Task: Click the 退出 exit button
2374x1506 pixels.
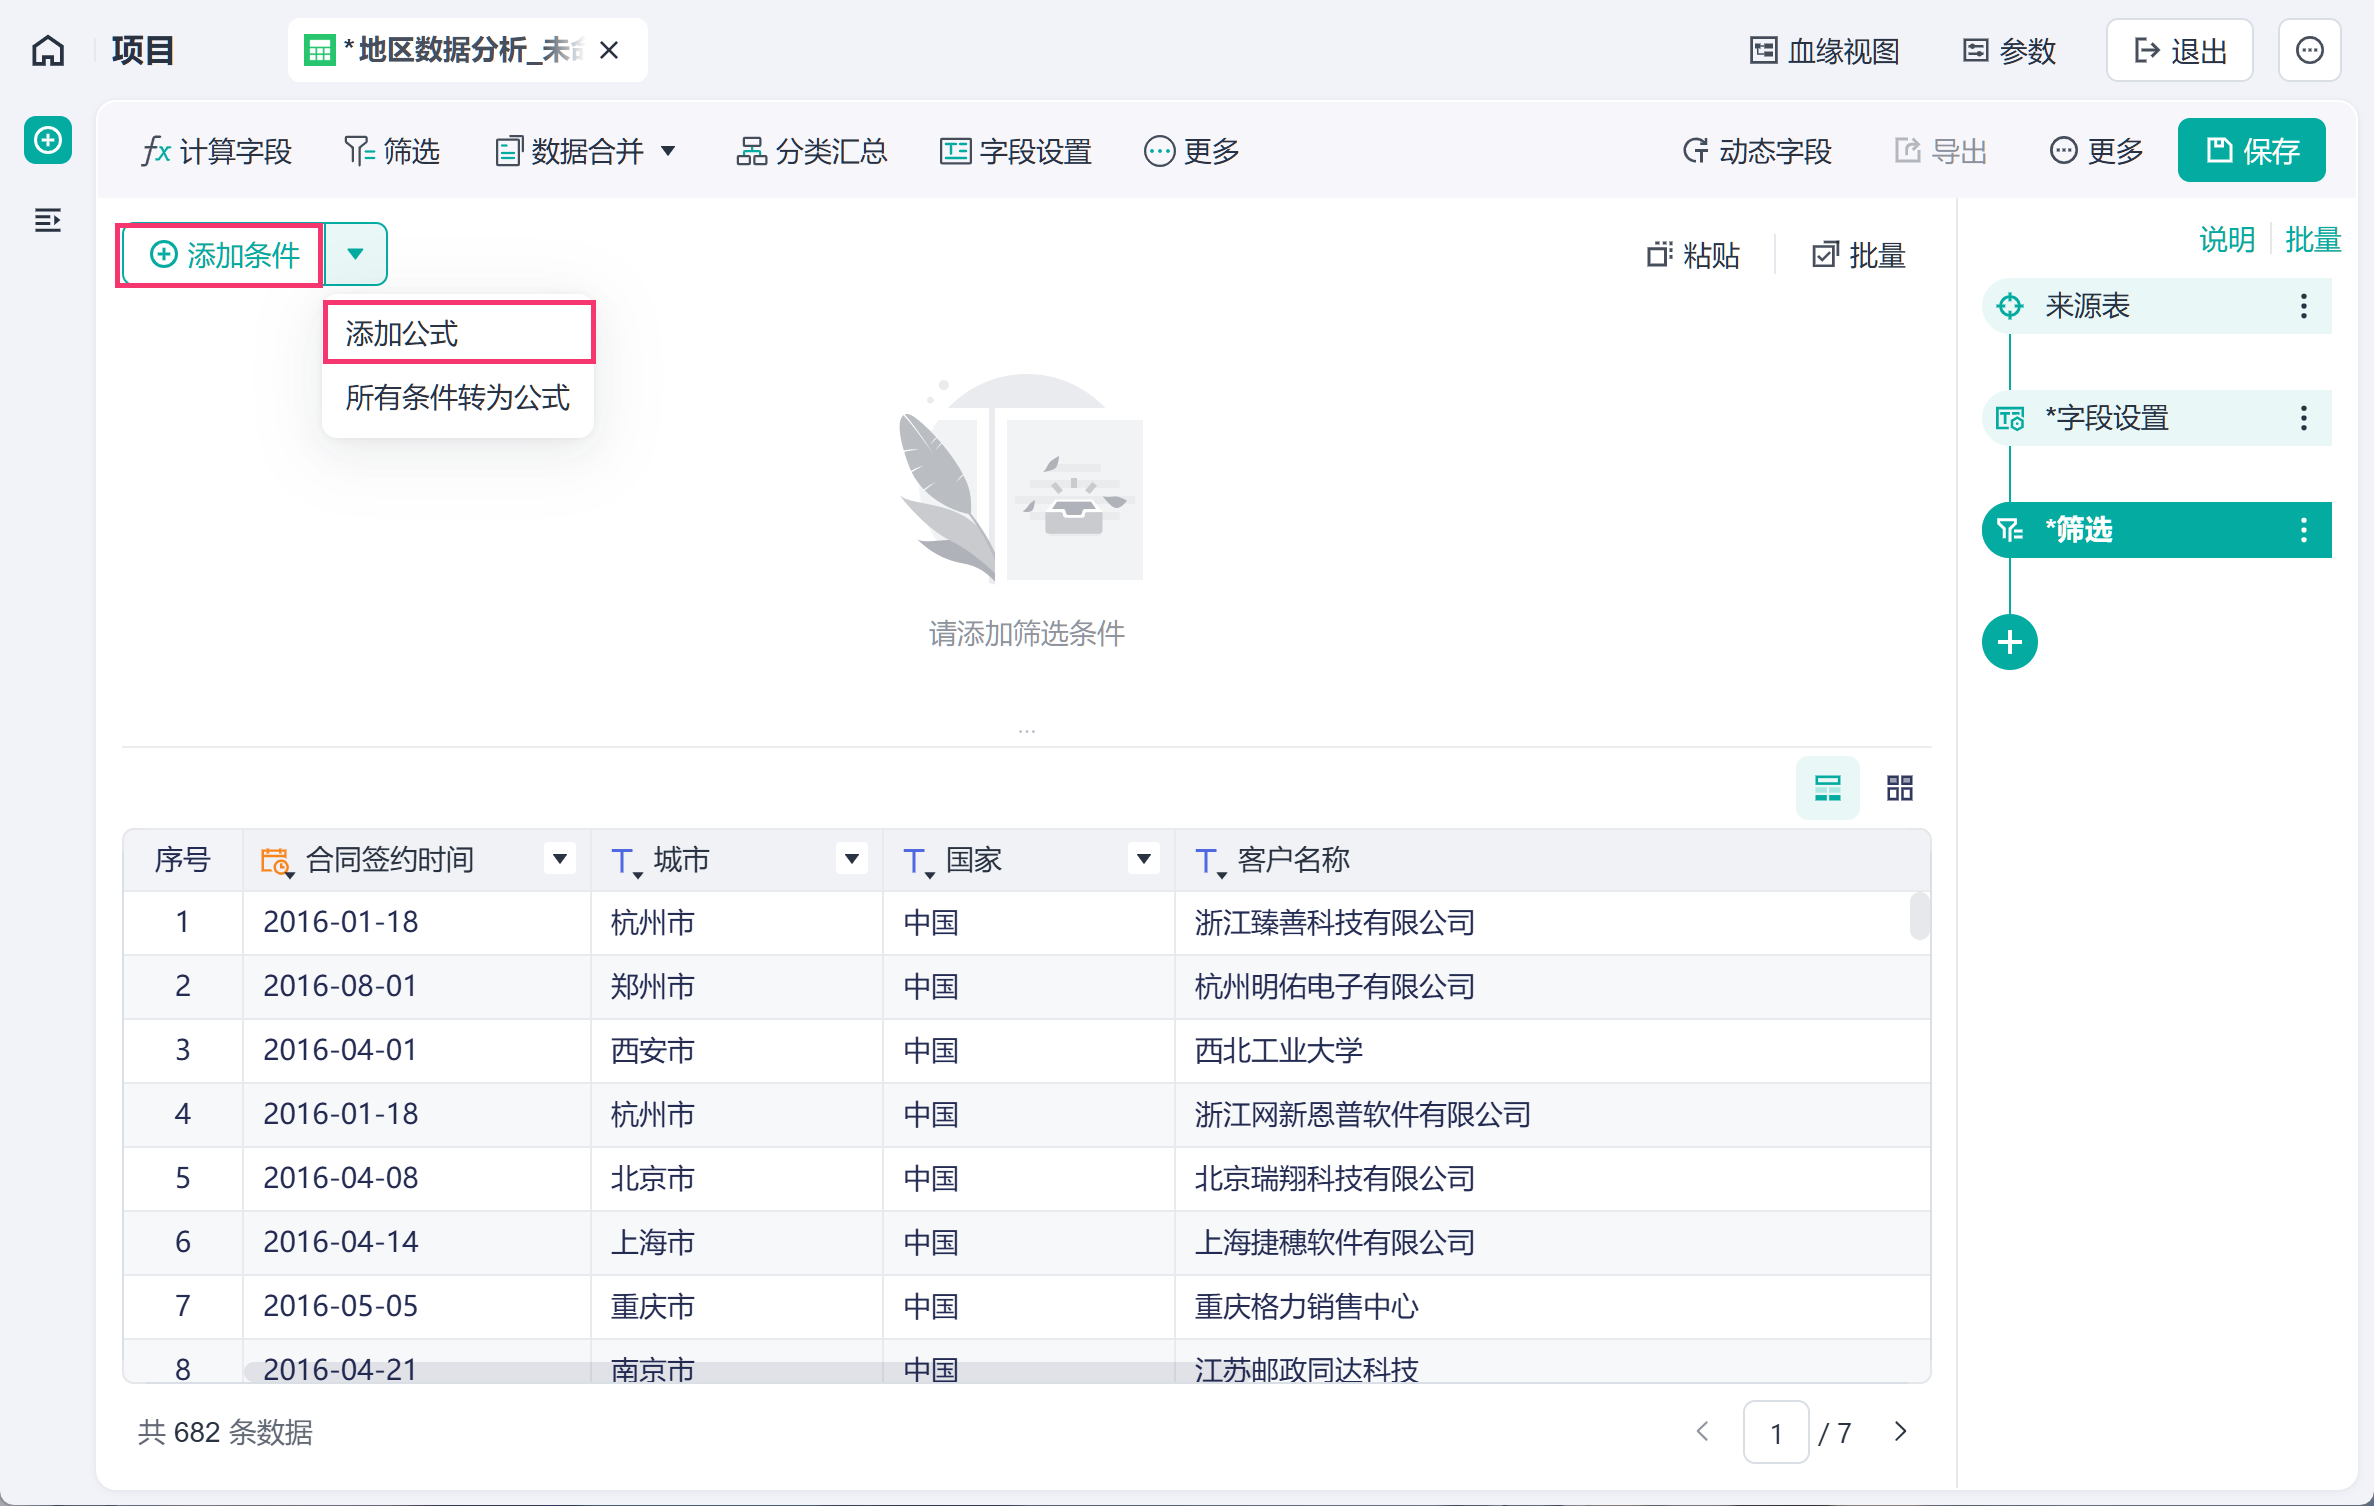Action: coord(2180,51)
